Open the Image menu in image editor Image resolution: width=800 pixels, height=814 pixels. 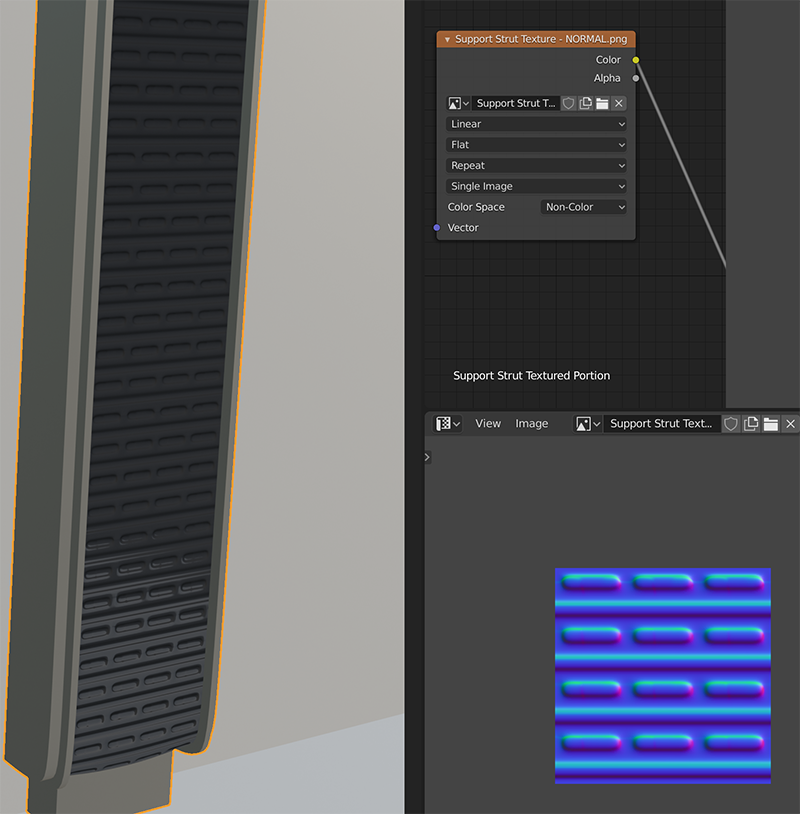point(532,424)
